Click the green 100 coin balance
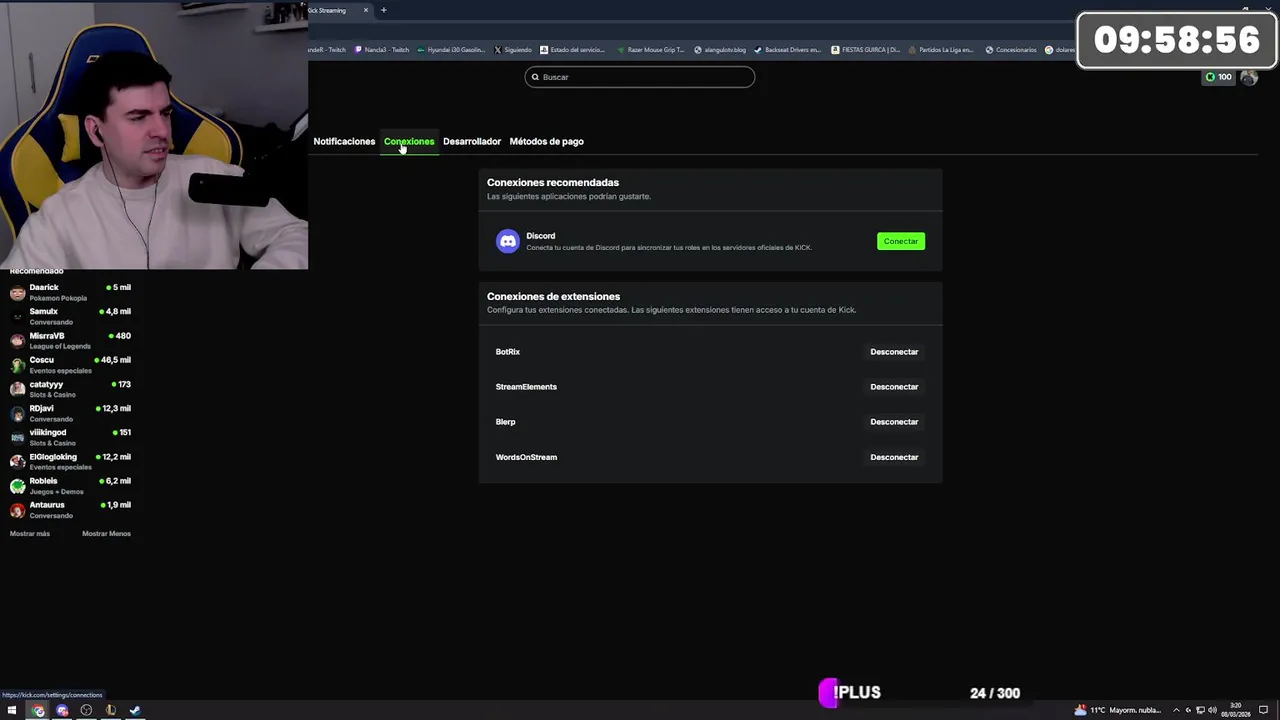This screenshot has width=1280, height=720. pos(1219,77)
